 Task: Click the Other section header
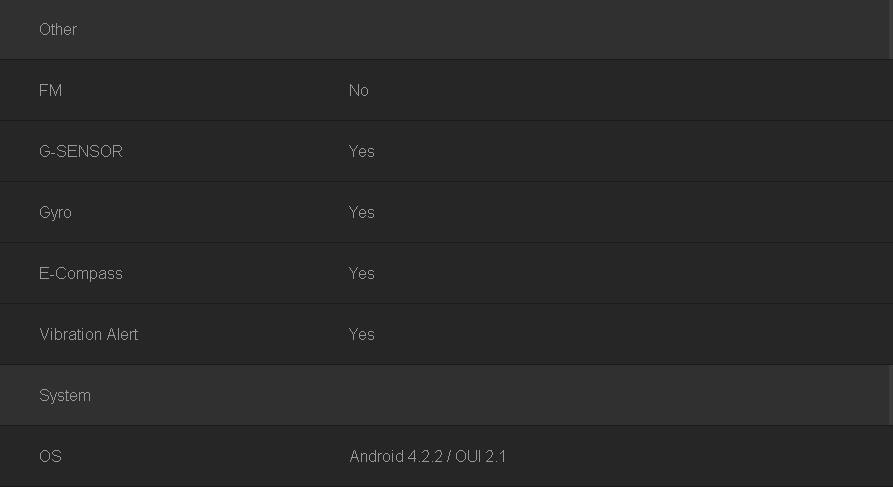[x=58, y=30]
